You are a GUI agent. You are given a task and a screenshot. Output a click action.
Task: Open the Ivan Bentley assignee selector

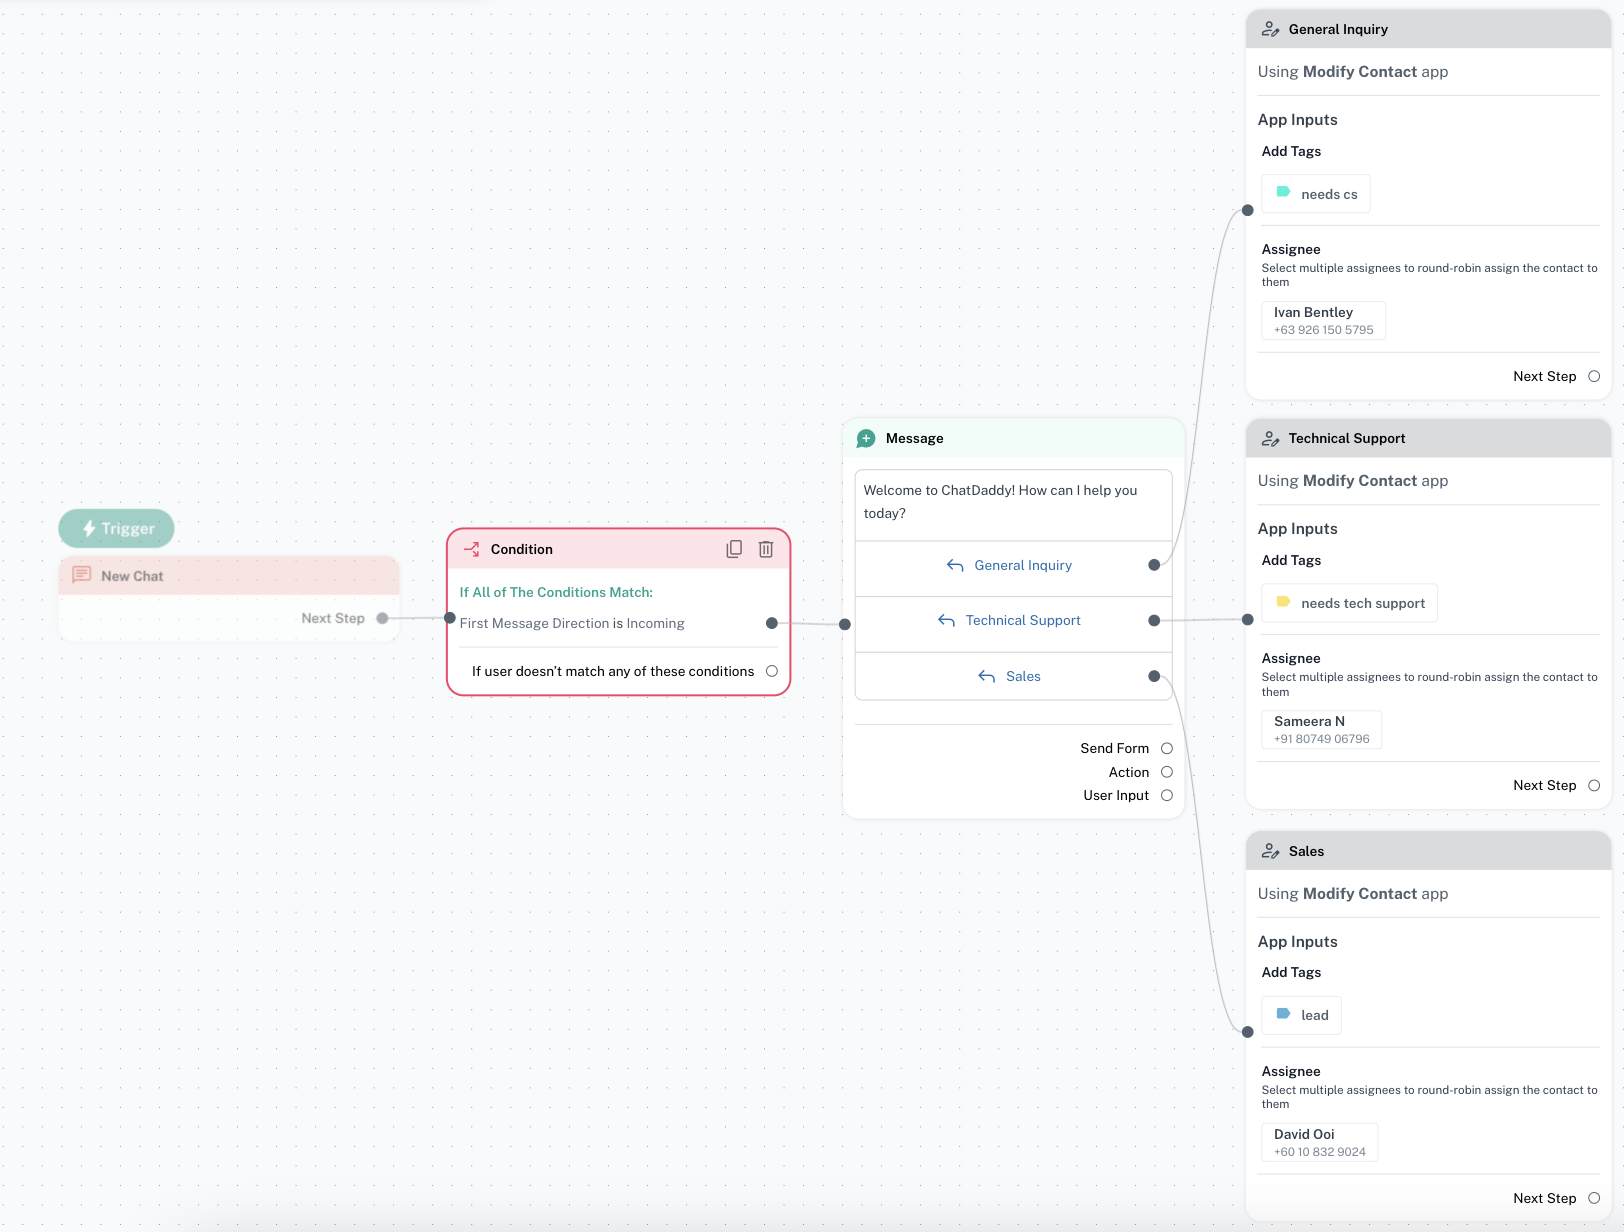[1323, 321]
